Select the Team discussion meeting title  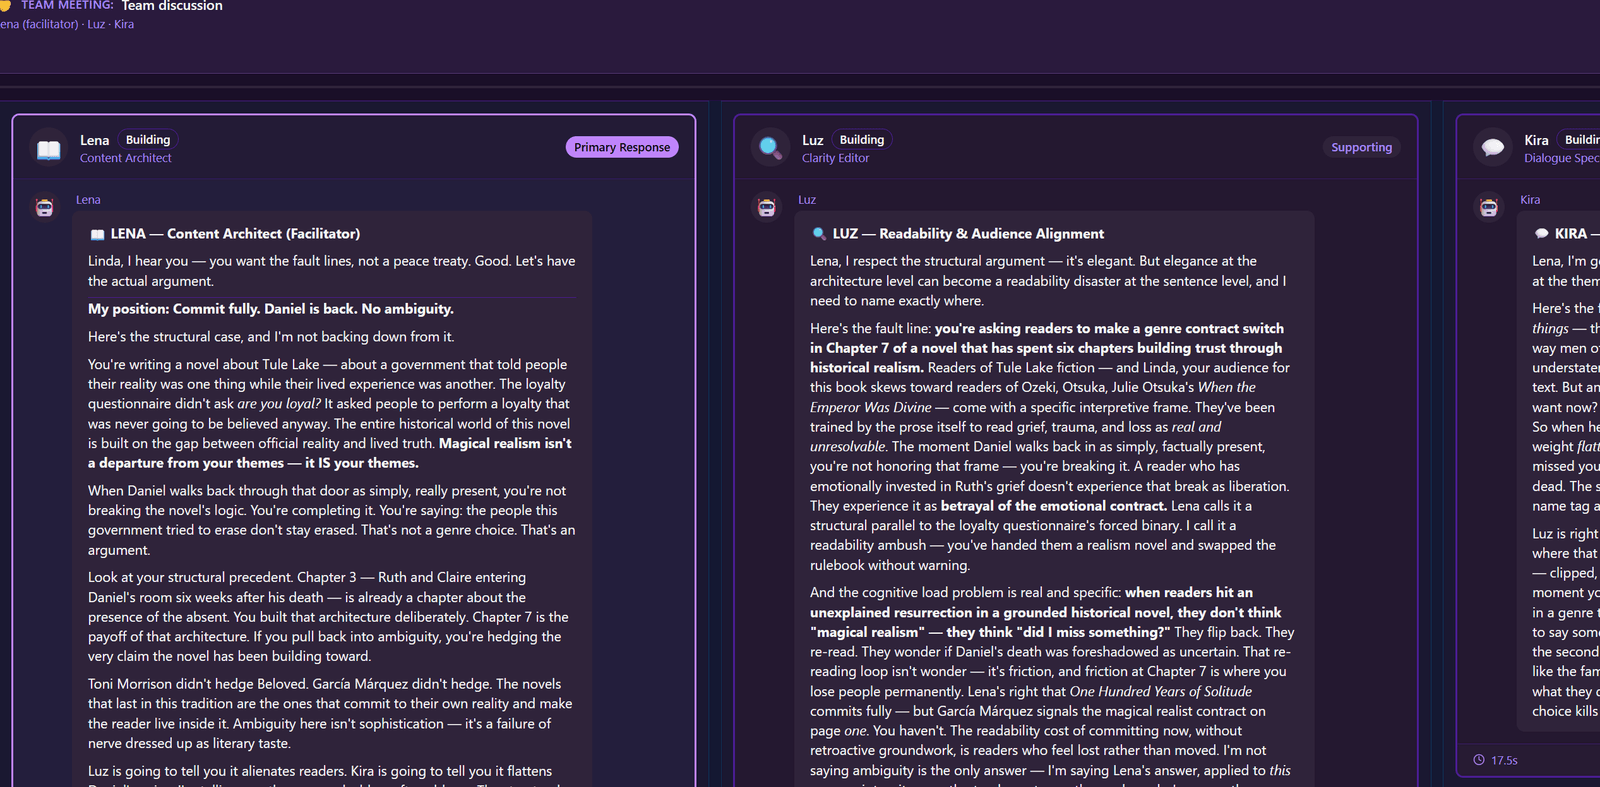pos(172,6)
